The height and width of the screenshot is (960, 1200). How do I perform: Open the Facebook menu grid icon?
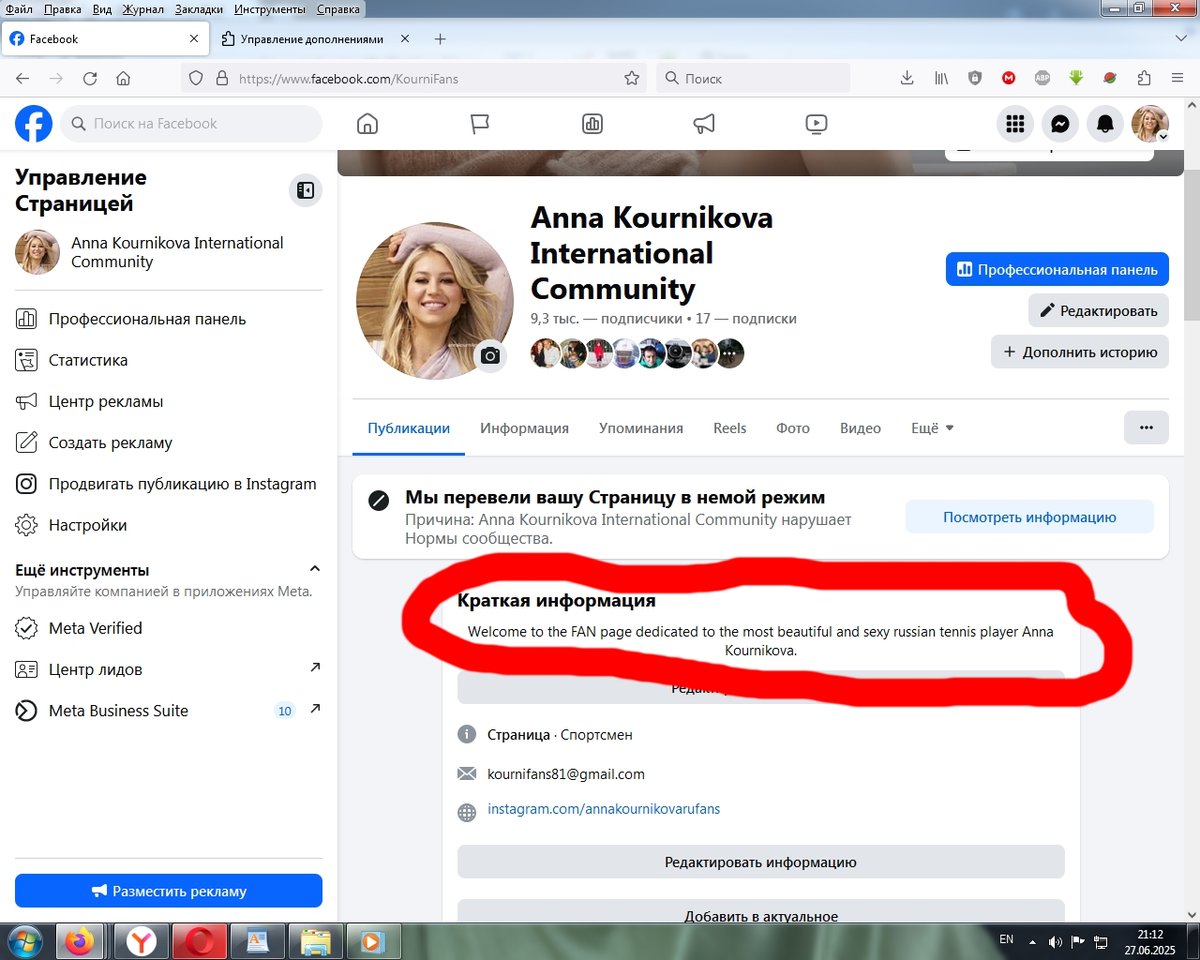(1015, 124)
